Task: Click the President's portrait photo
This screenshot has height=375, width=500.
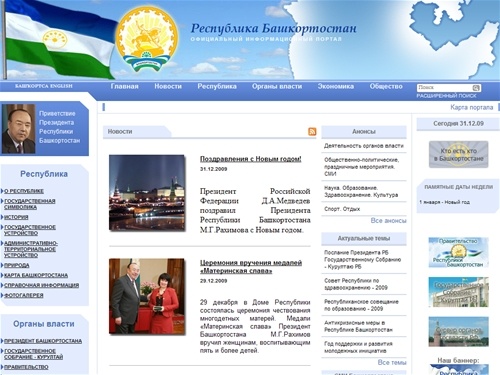Action: [18, 129]
